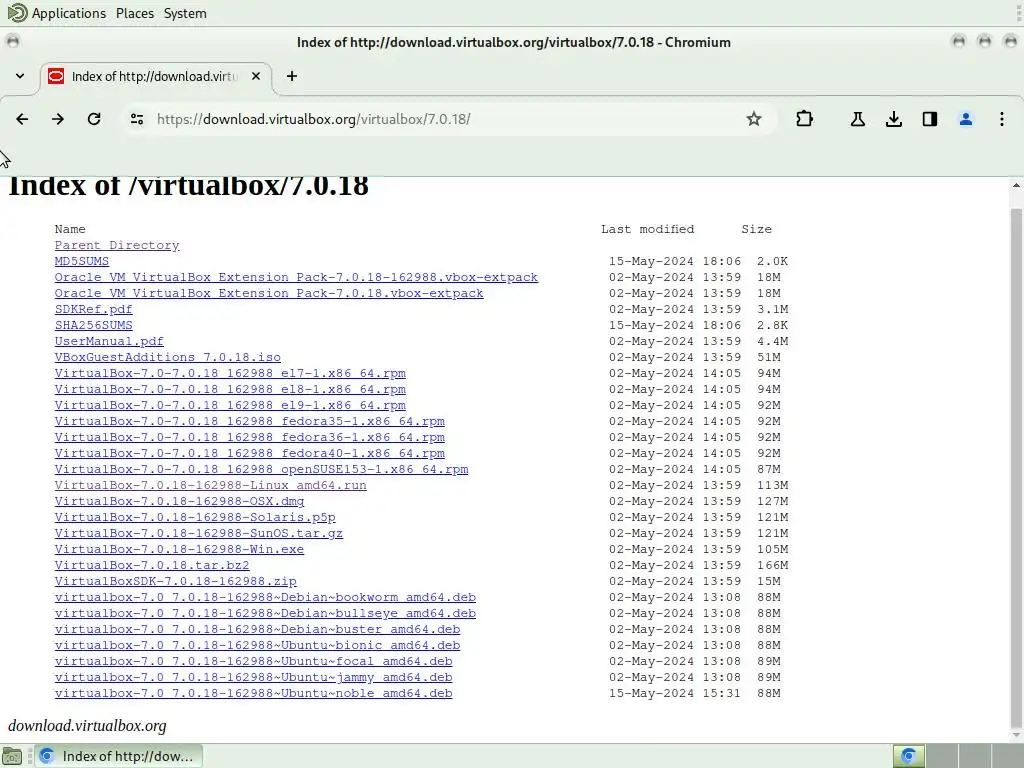
Task: Click the scrollbar down arrow
Action: click(x=1016, y=735)
